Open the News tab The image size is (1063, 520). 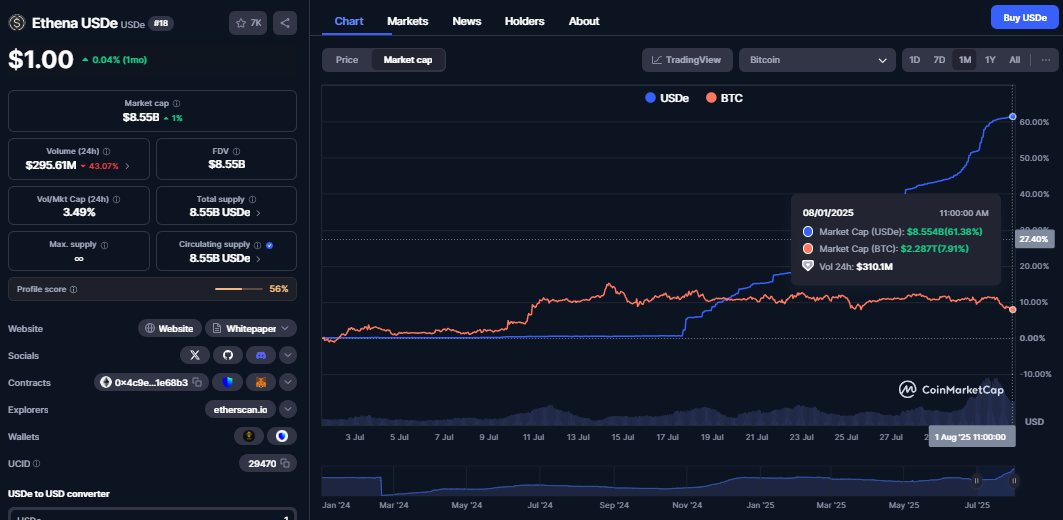pyautogui.click(x=466, y=21)
